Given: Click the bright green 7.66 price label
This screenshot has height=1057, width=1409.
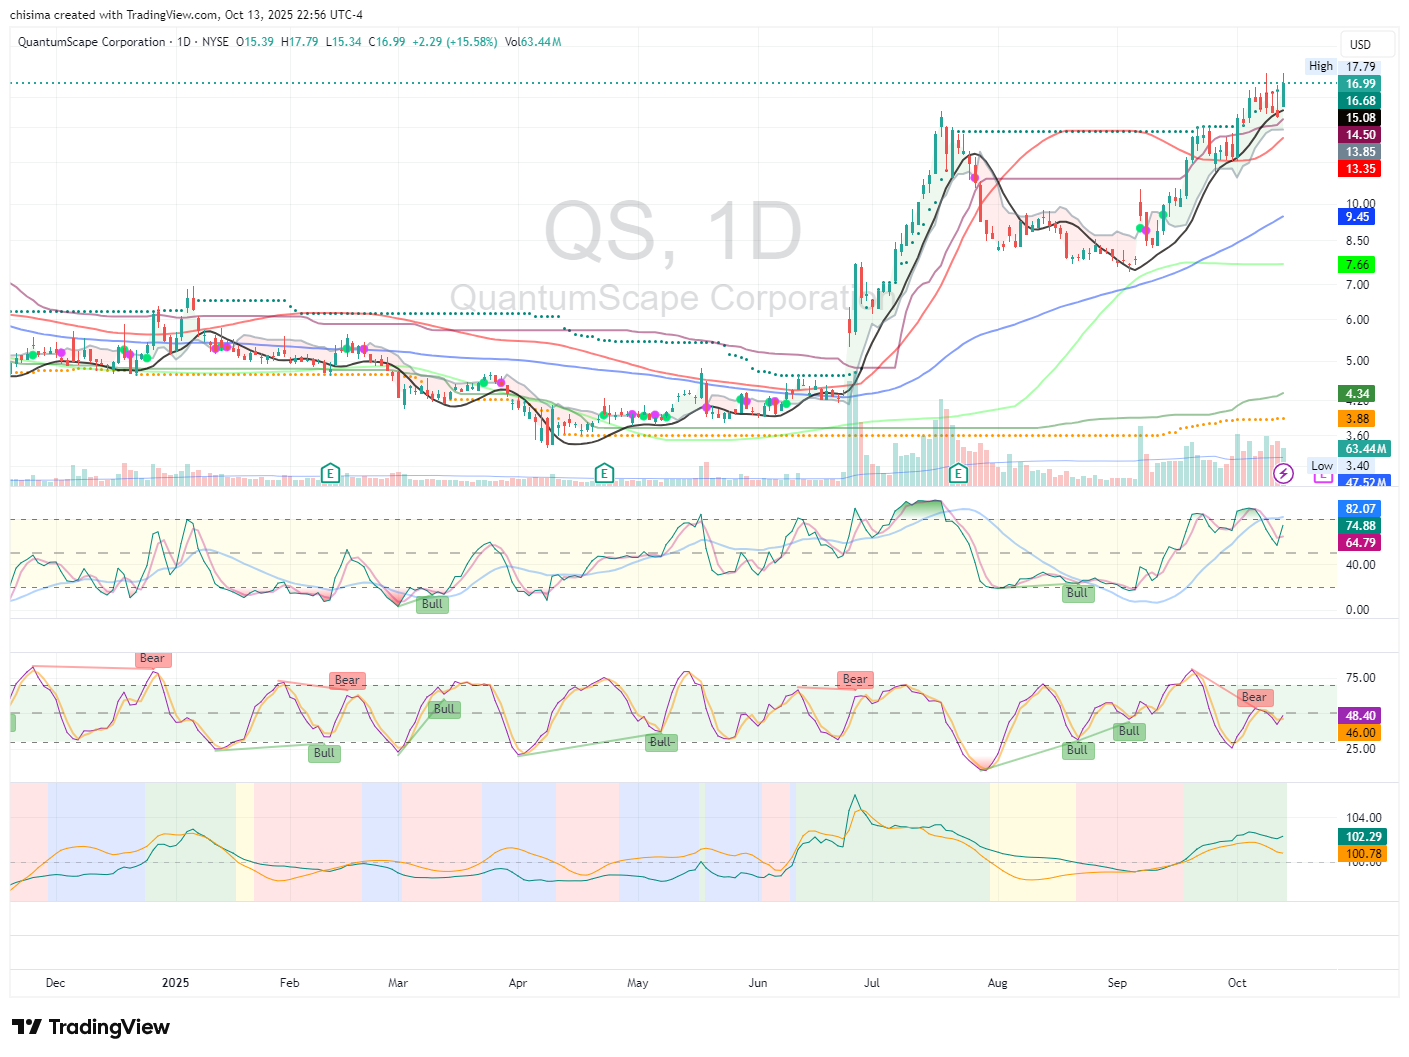Looking at the screenshot, I should (x=1357, y=265).
